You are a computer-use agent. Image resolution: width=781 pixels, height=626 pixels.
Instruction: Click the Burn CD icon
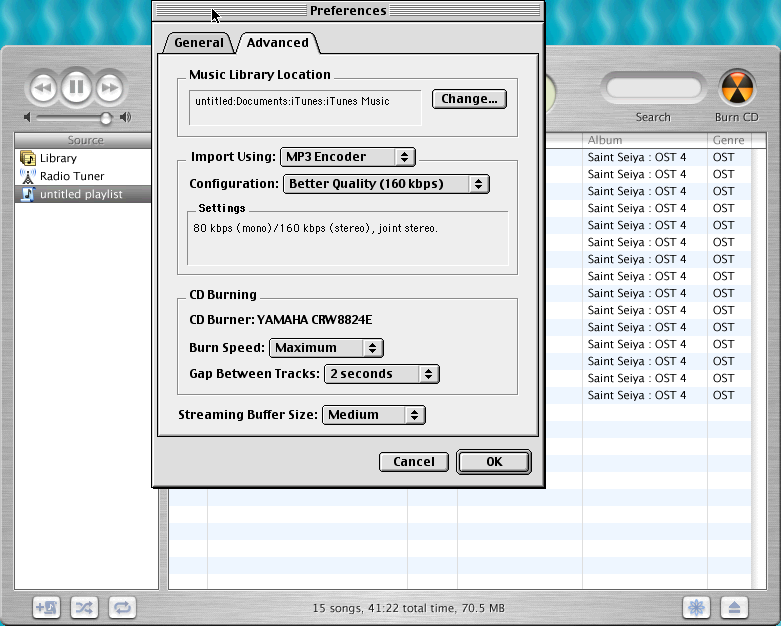(x=737, y=88)
